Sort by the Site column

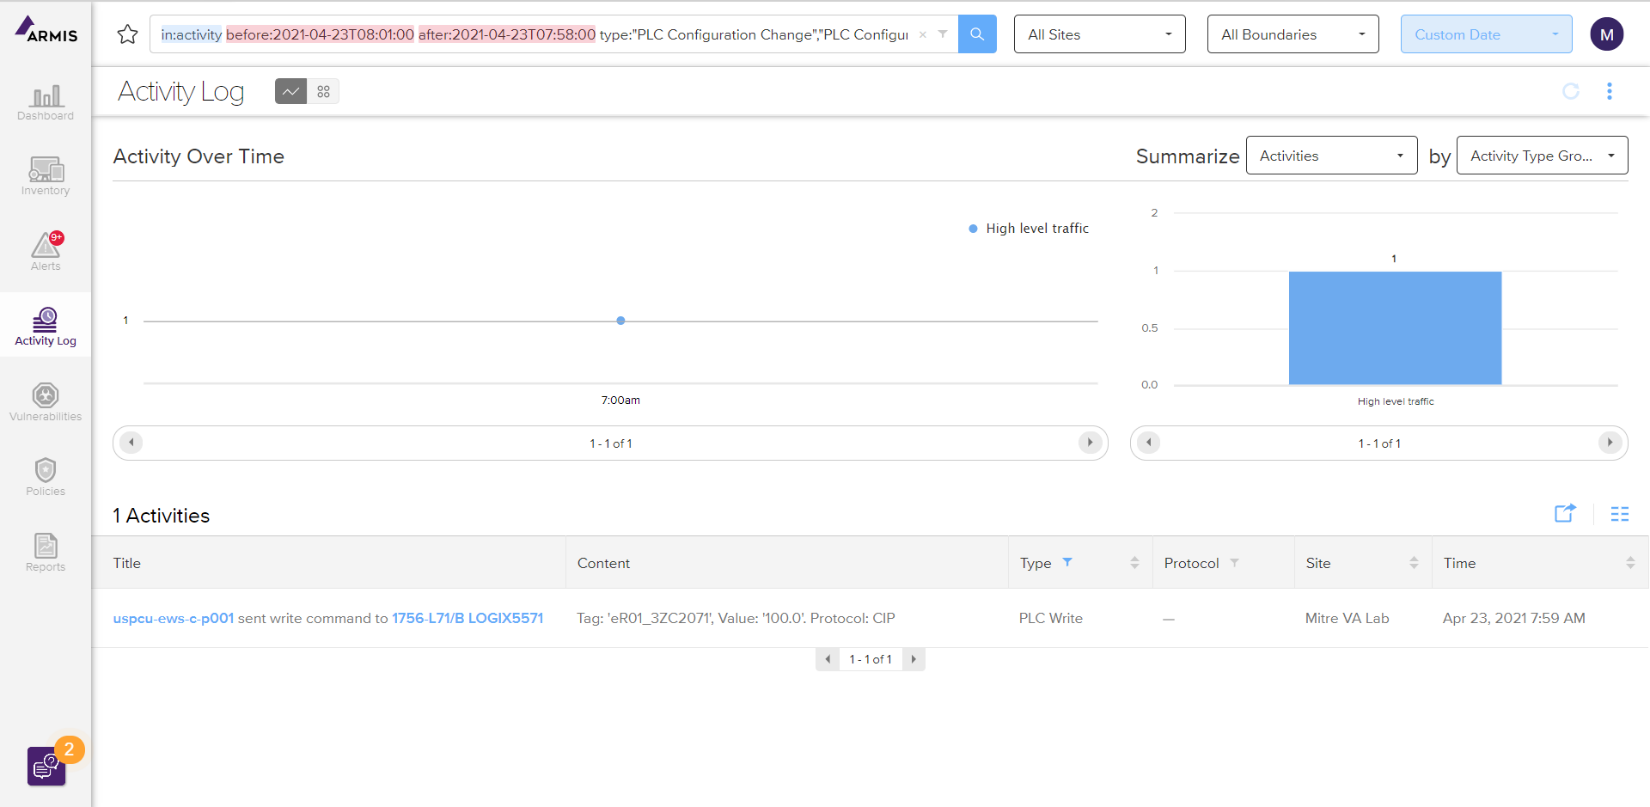point(1413,563)
